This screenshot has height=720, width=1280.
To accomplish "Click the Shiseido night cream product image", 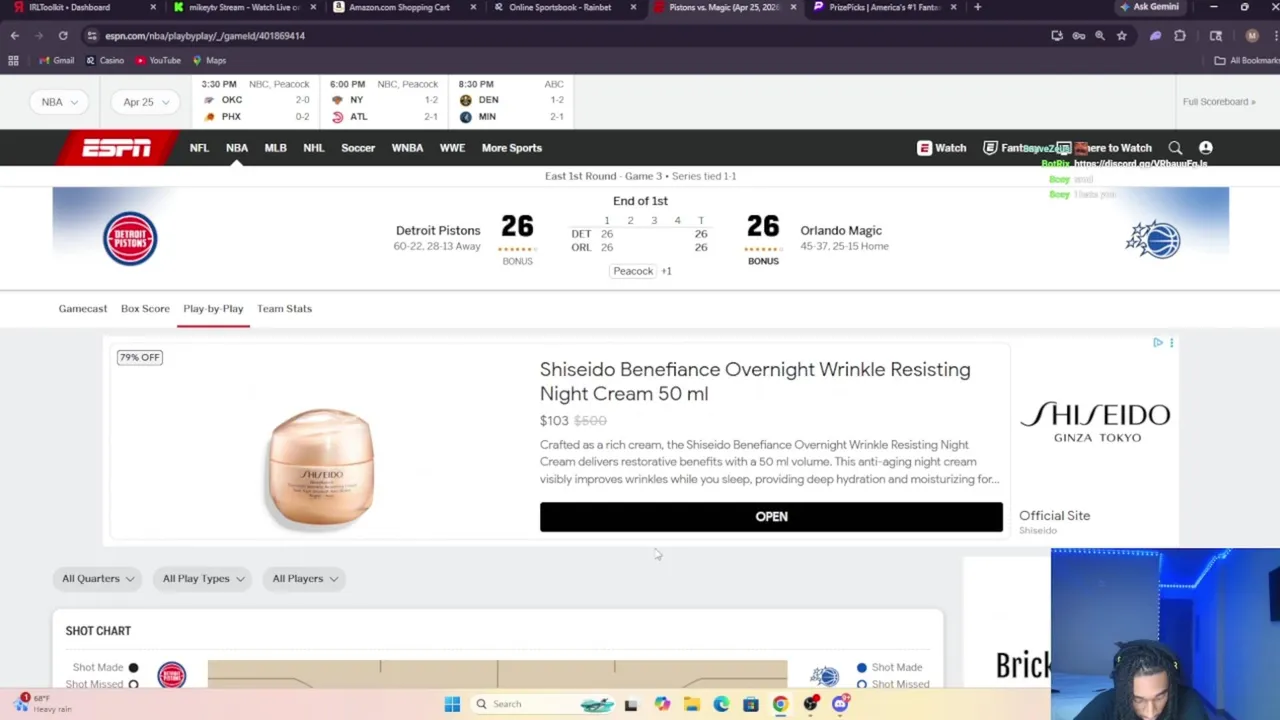I will 321,467.
